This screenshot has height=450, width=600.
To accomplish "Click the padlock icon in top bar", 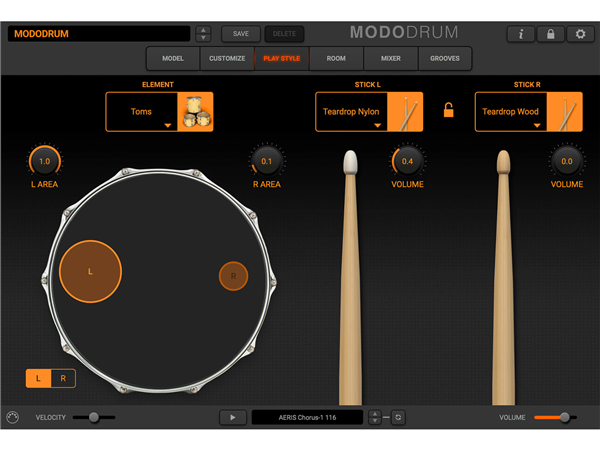I will [550, 34].
